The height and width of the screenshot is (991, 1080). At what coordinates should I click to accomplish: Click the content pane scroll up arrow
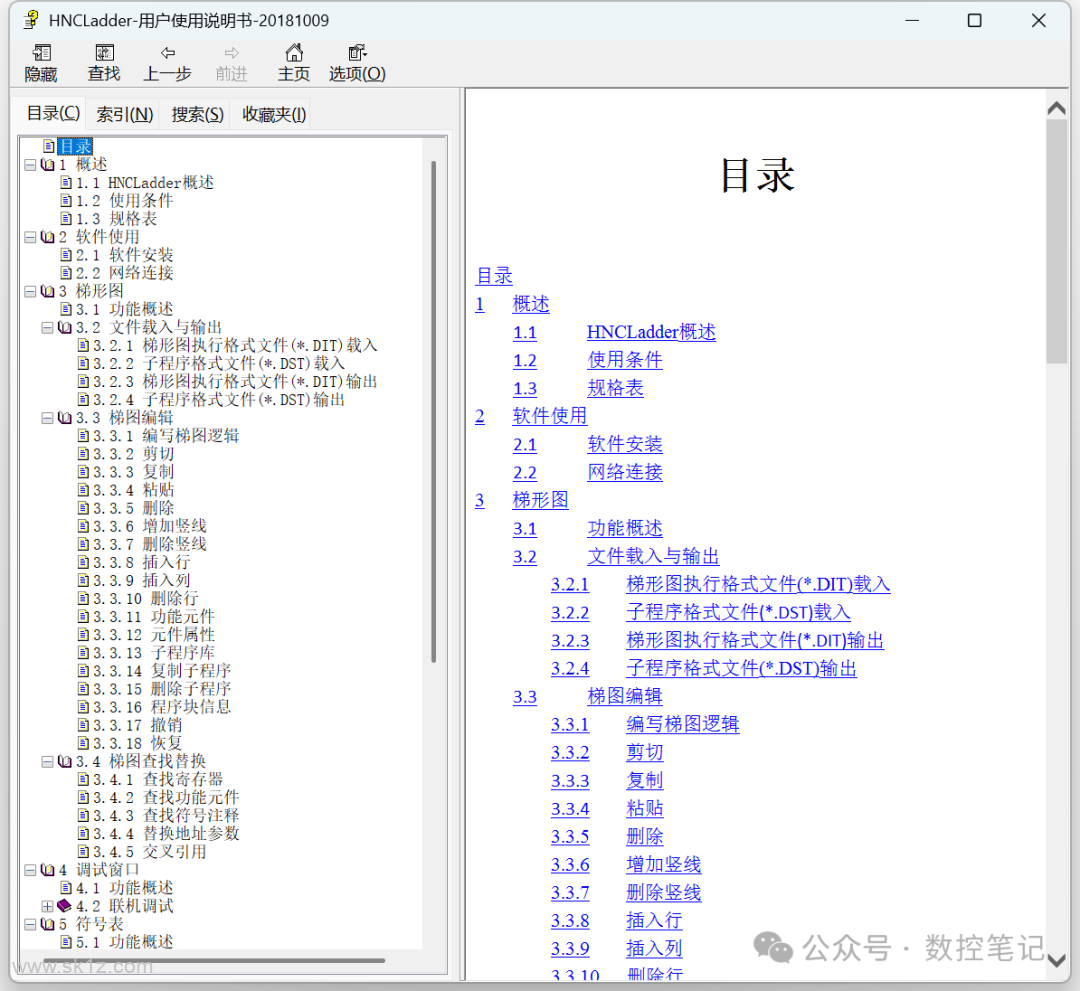coord(1057,108)
